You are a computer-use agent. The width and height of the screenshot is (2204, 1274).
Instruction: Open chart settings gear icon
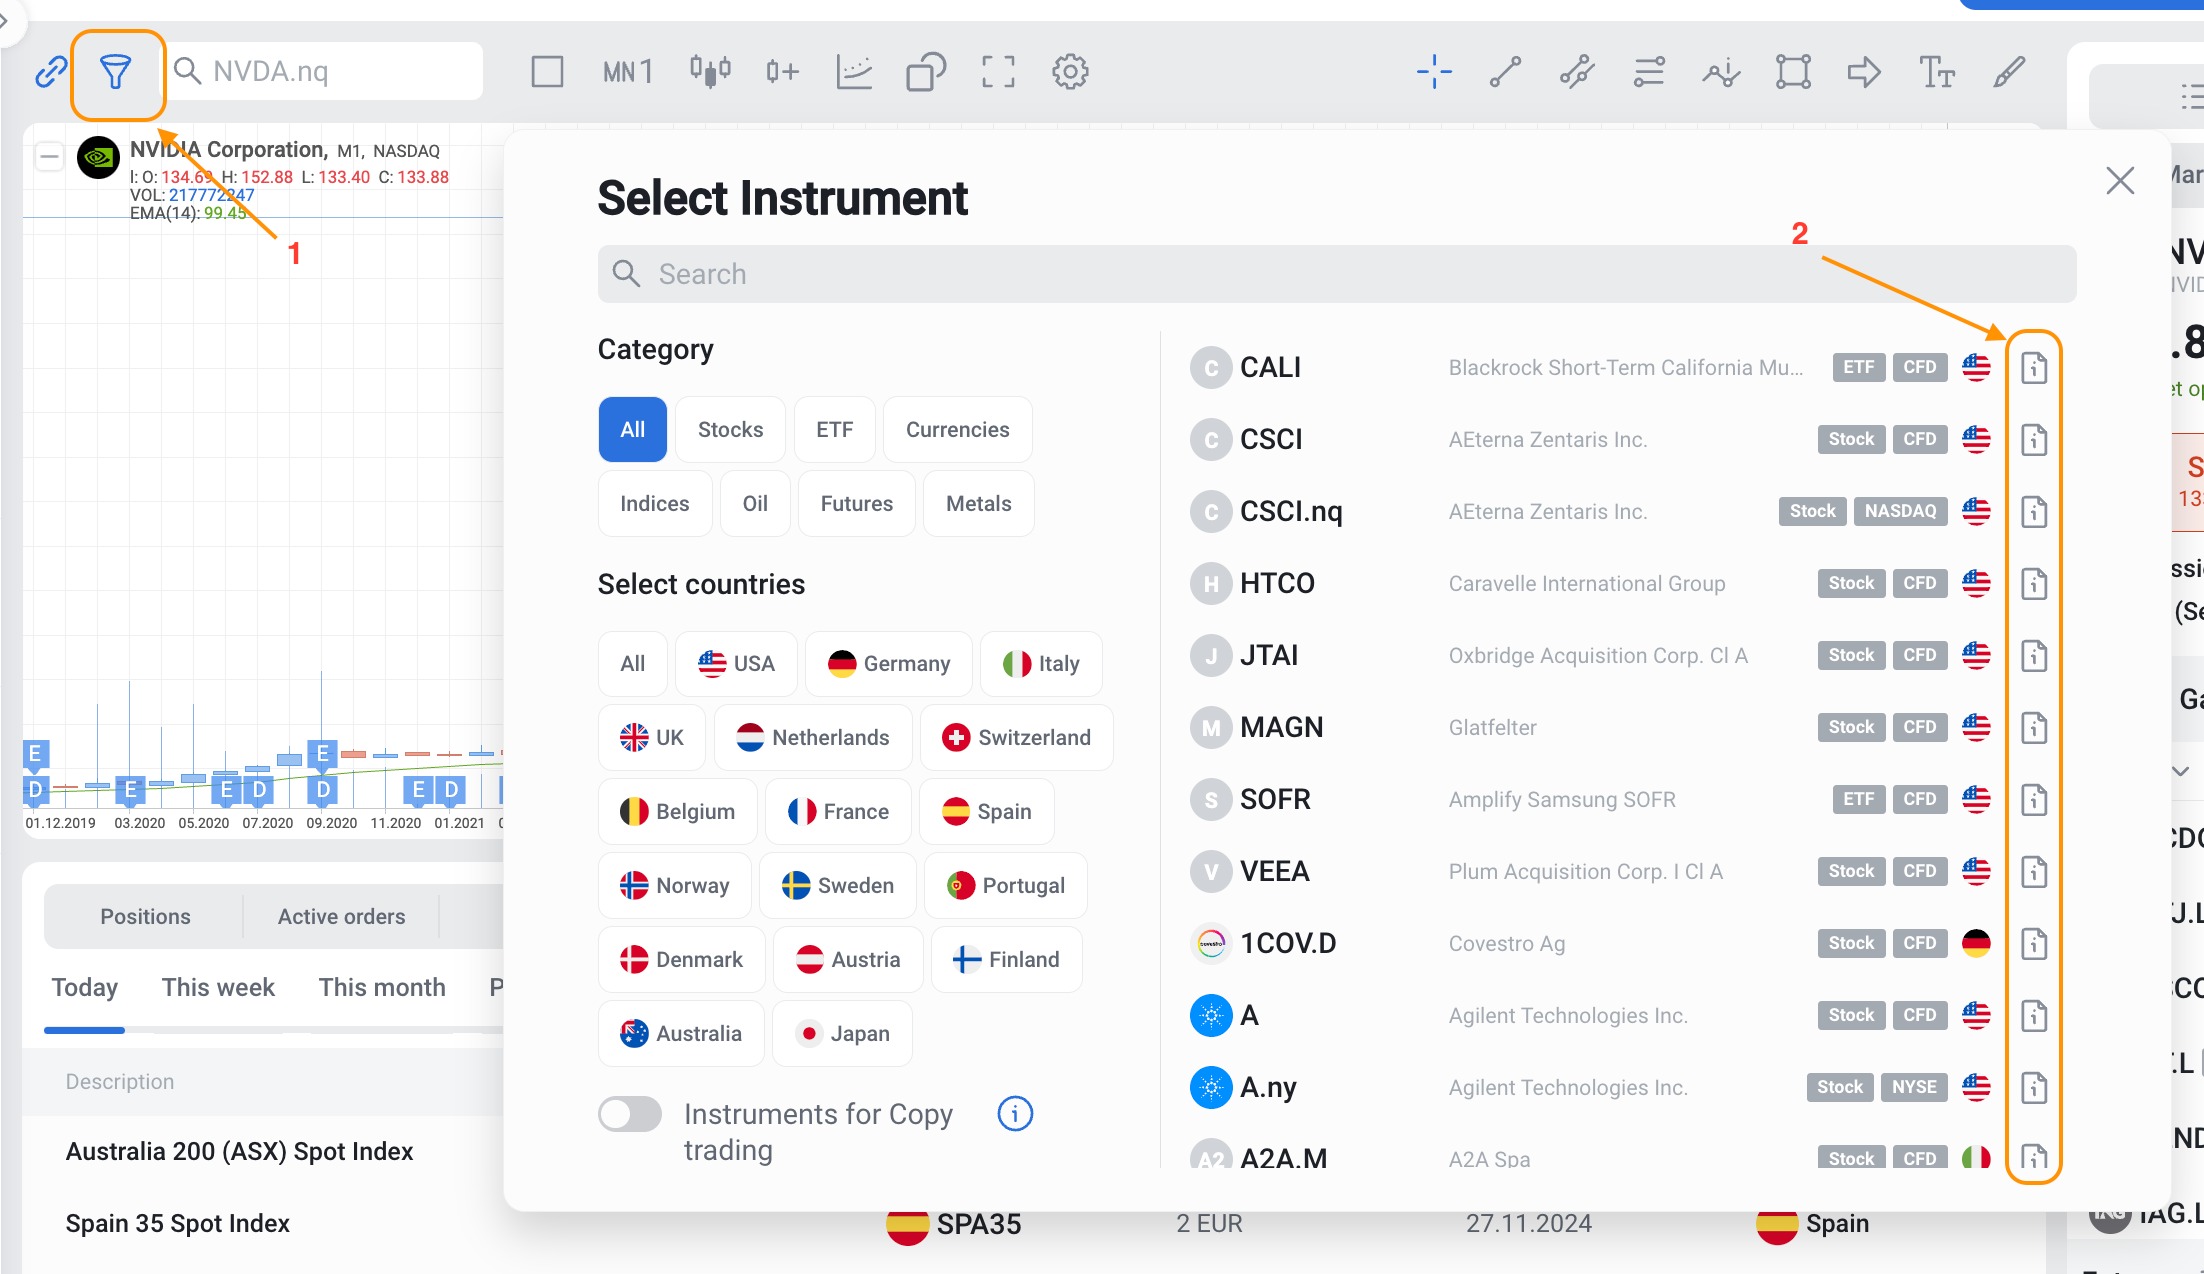[1070, 72]
